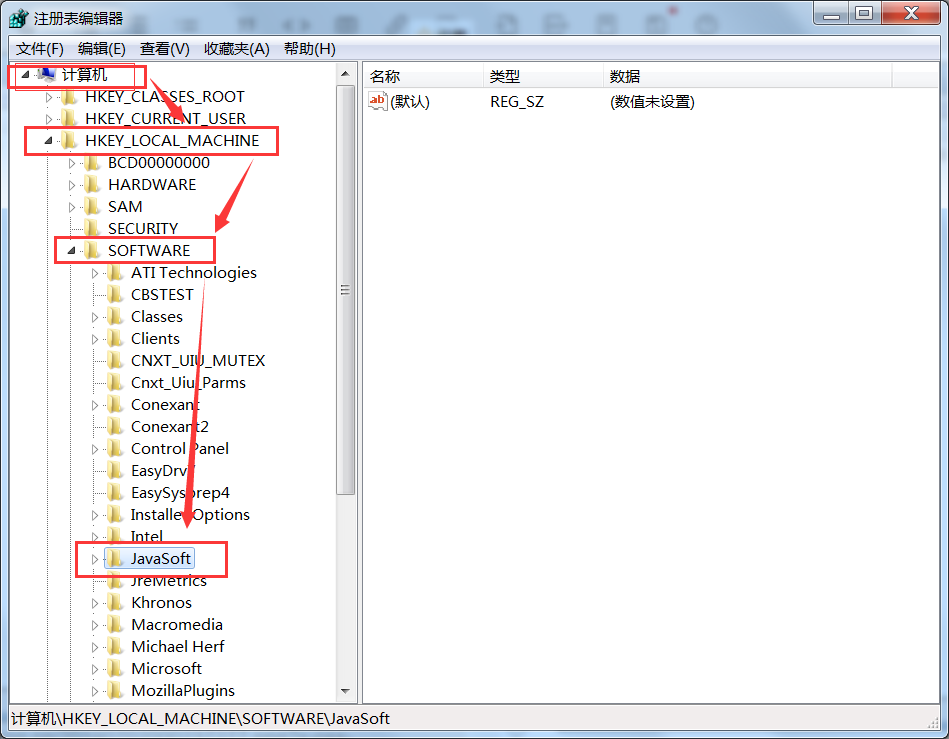Click the Classes folder icon
Viewport: 949px width, 739px height.
tap(116, 317)
